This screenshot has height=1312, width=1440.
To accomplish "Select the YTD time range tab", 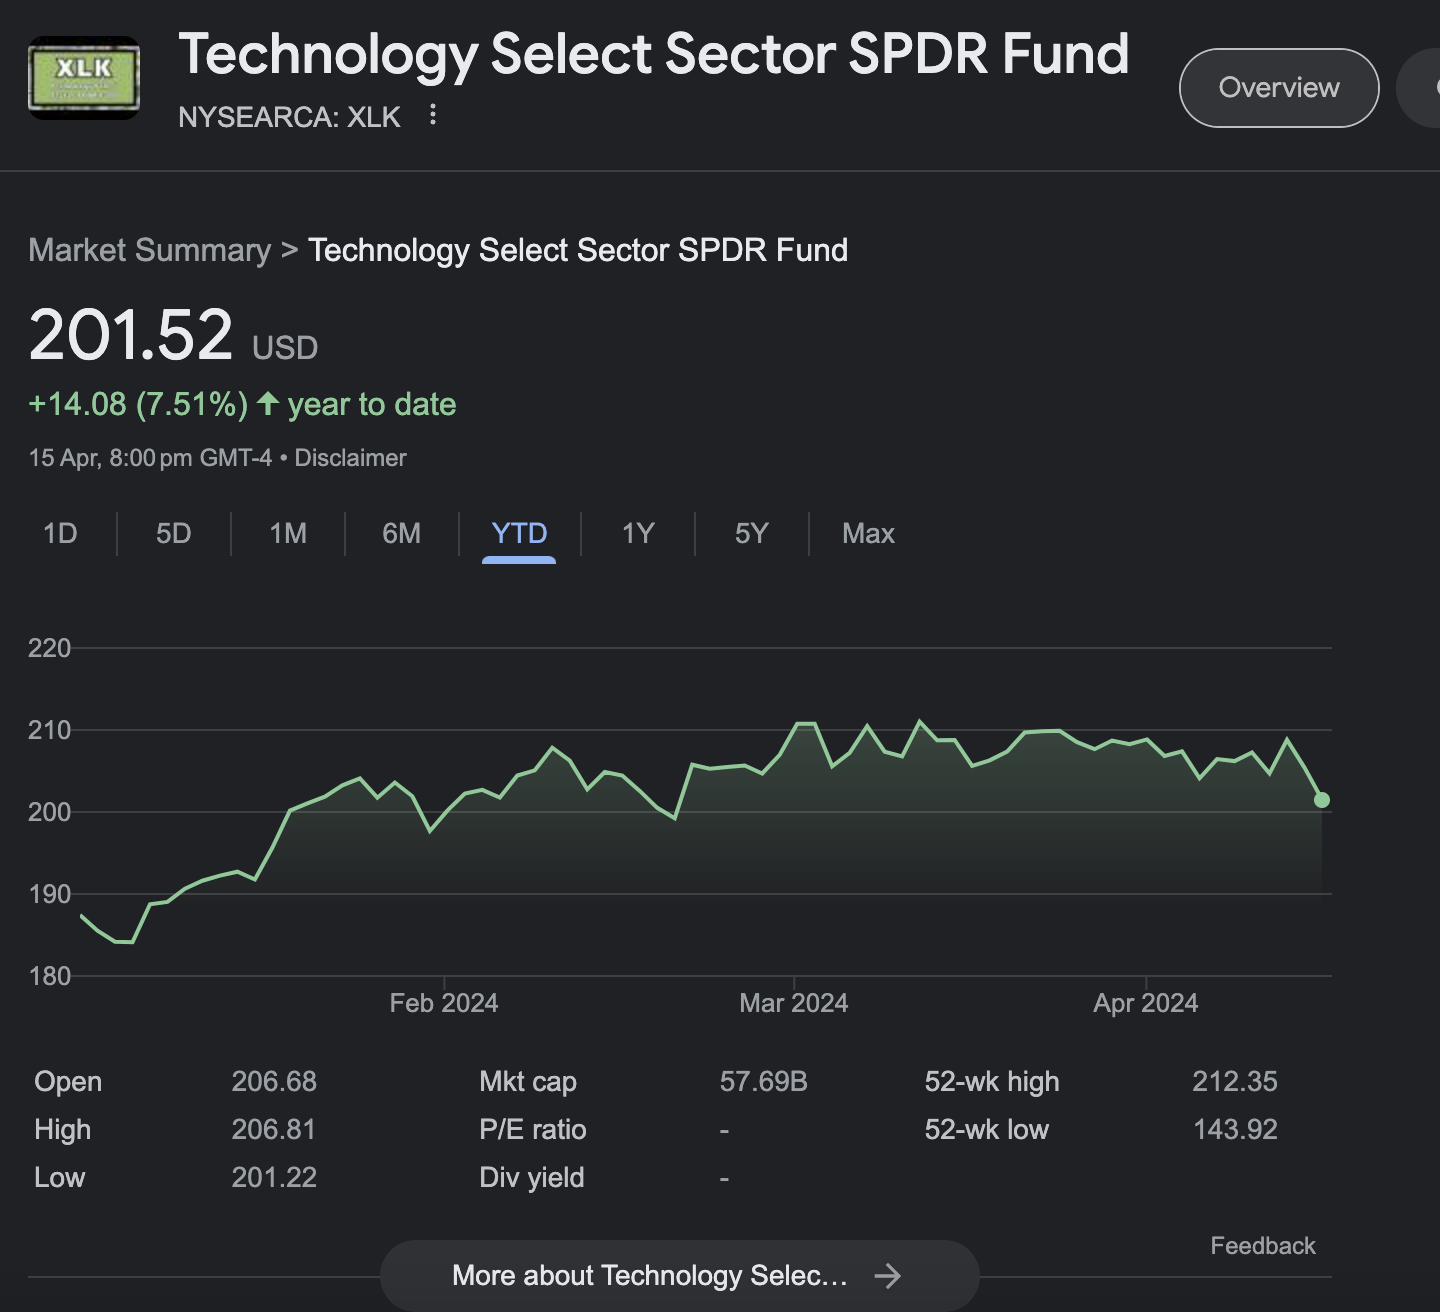I will click(519, 533).
